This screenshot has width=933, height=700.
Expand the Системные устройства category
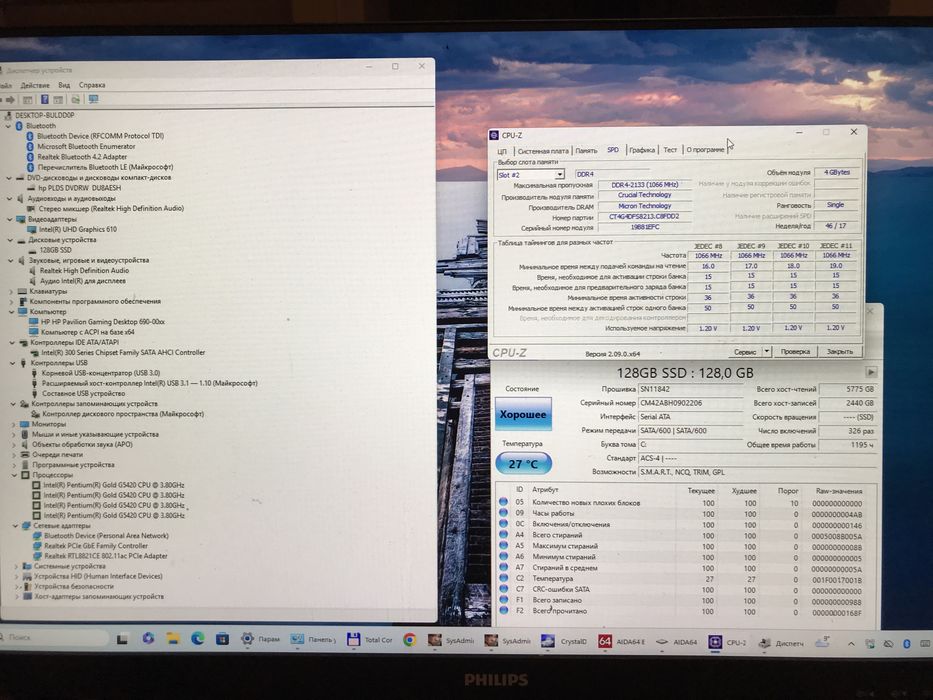pyautogui.click(x=16, y=566)
